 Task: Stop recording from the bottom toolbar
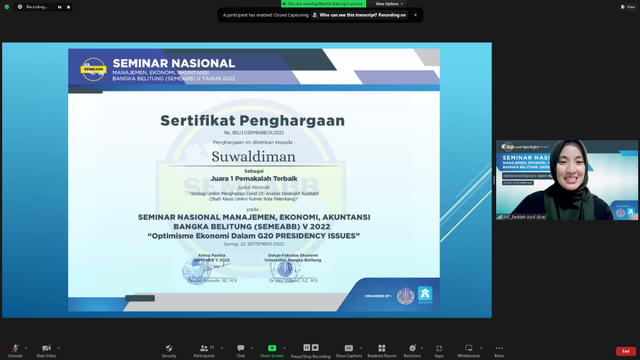(315, 348)
